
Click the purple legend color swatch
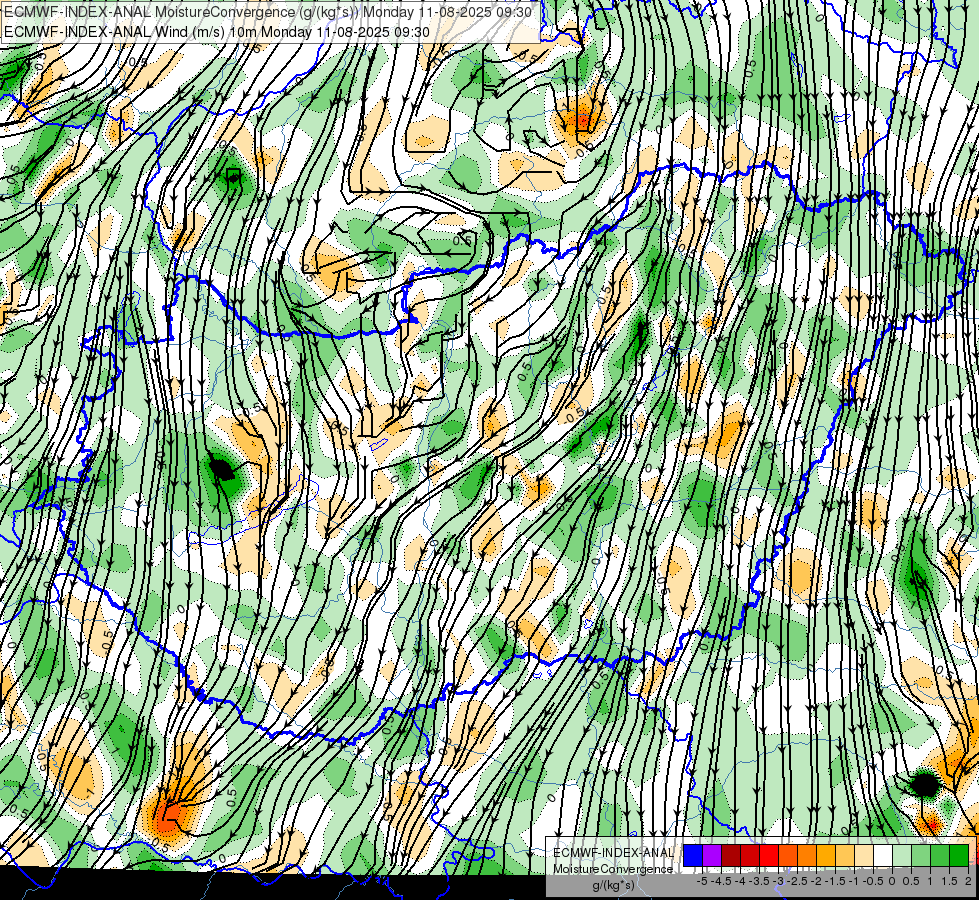tap(712, 856)
